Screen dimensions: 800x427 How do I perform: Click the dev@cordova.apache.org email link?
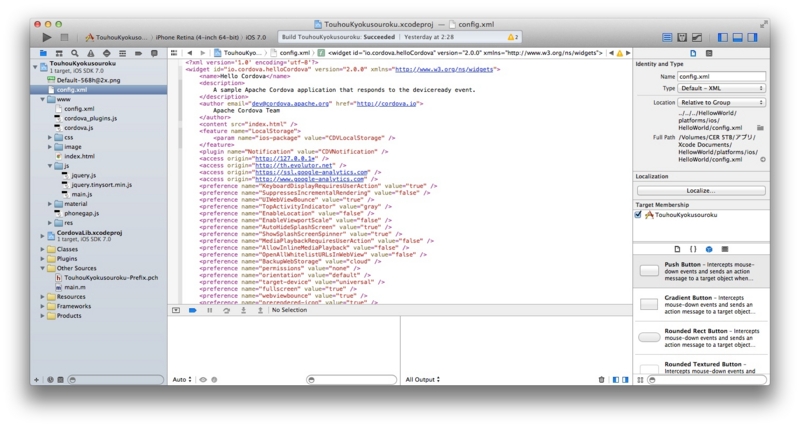pos(290,104)
